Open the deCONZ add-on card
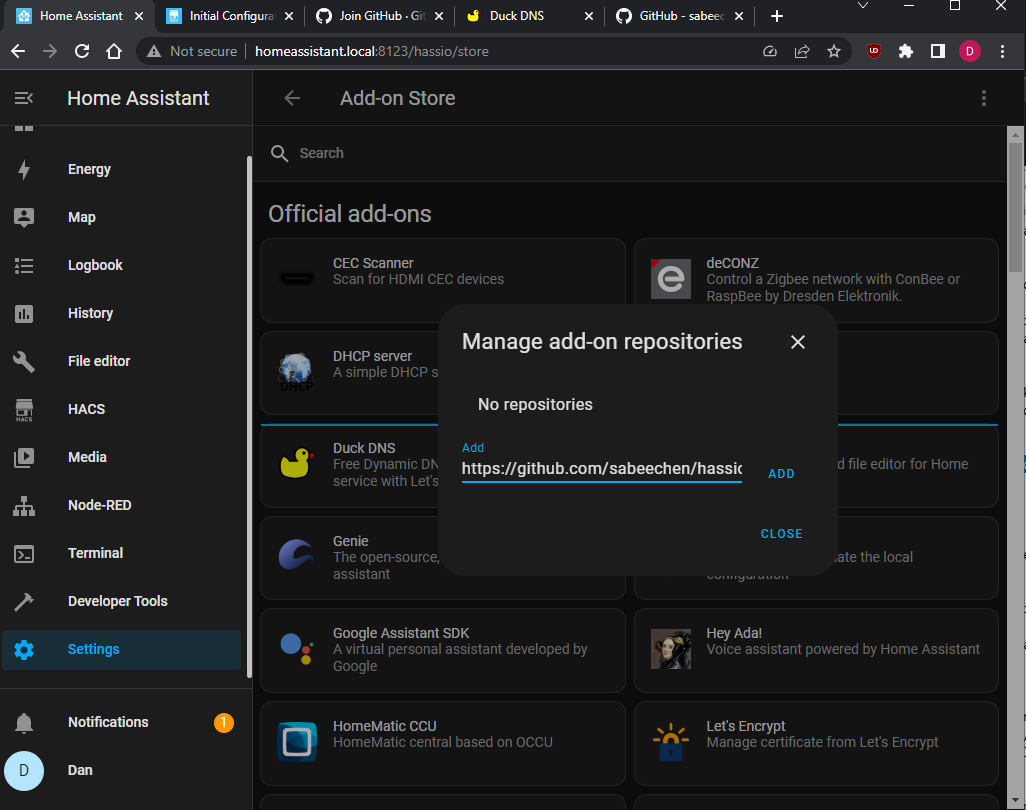The height and width of the screenshot is (810, 1026). coord(816,281)
